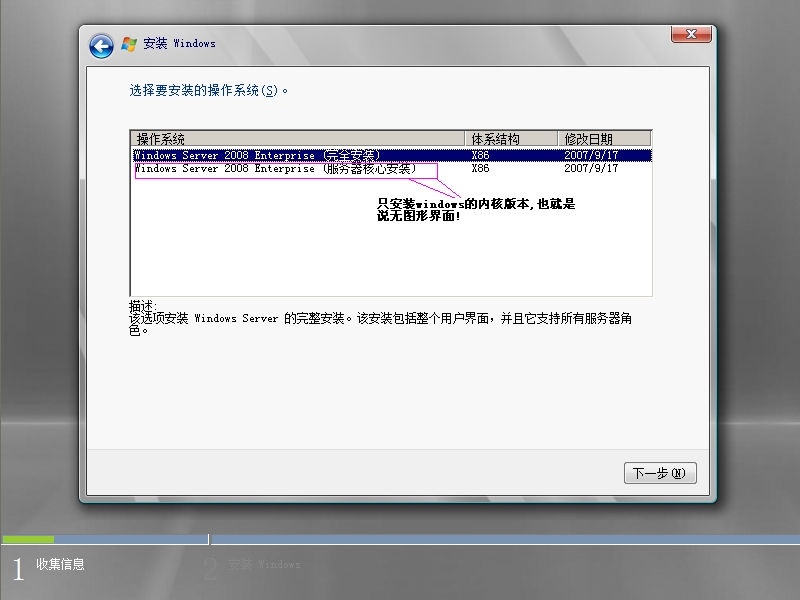
Task: Select Windows Server 2008 Enterprise (完全安装) row
Action: click(x=256, y=156)
